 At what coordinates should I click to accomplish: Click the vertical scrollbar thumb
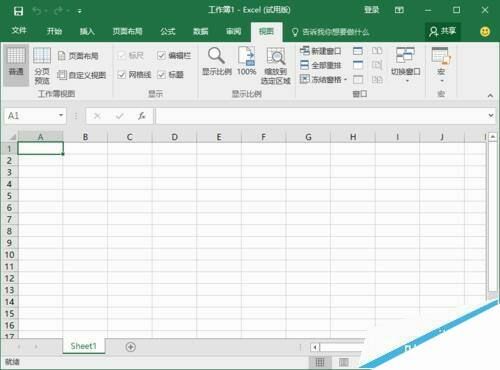(x=493, y=216)
